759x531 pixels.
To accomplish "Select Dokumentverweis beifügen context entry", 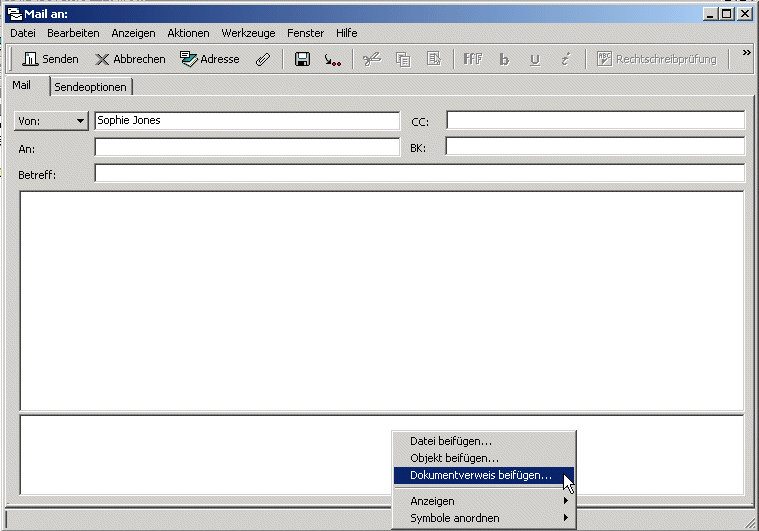I will pyautogui.click(x=484, y=475).
